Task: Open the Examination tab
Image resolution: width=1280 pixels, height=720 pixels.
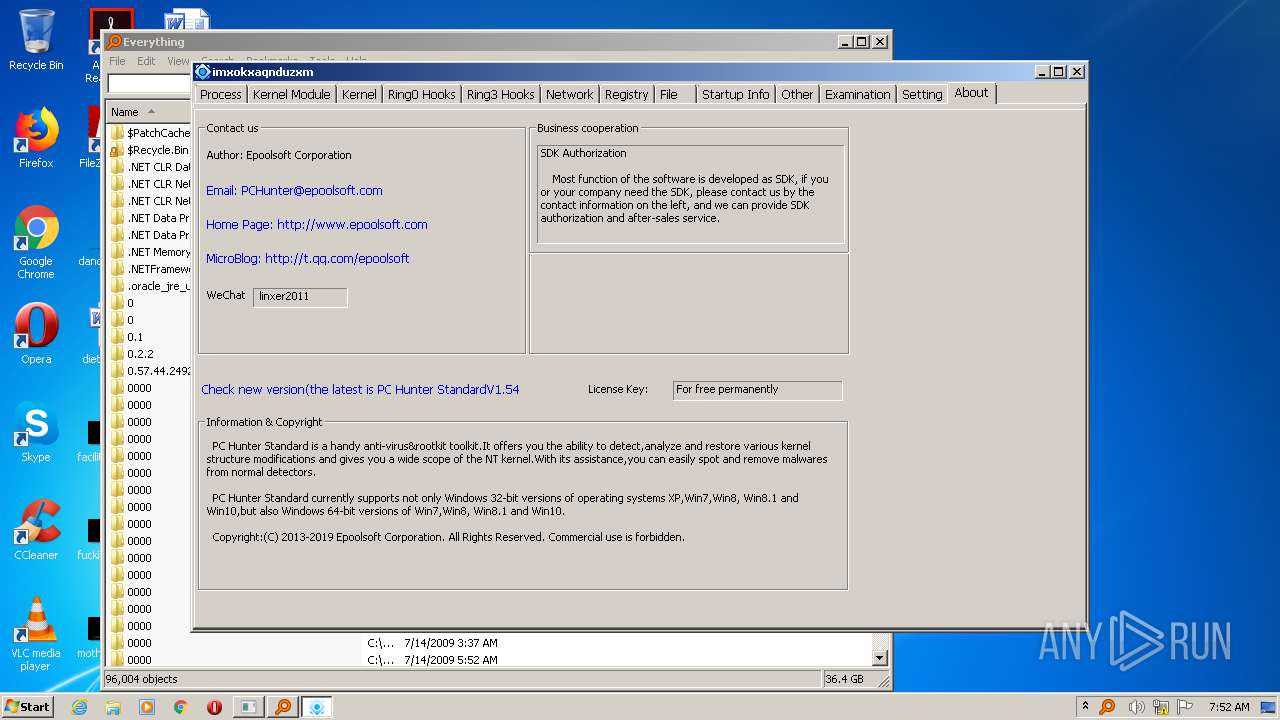Action: pyautogui.click(x=857, y=94)
